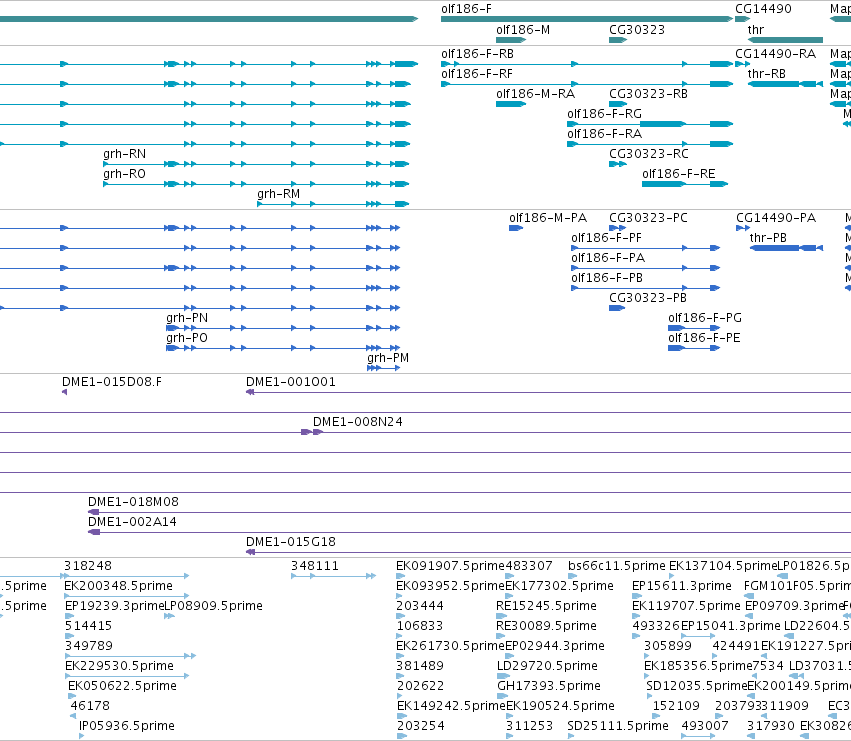Select the LP08909.5prime EST label
The height and width of the screenshot is (741, 851).
coord(213,606)
